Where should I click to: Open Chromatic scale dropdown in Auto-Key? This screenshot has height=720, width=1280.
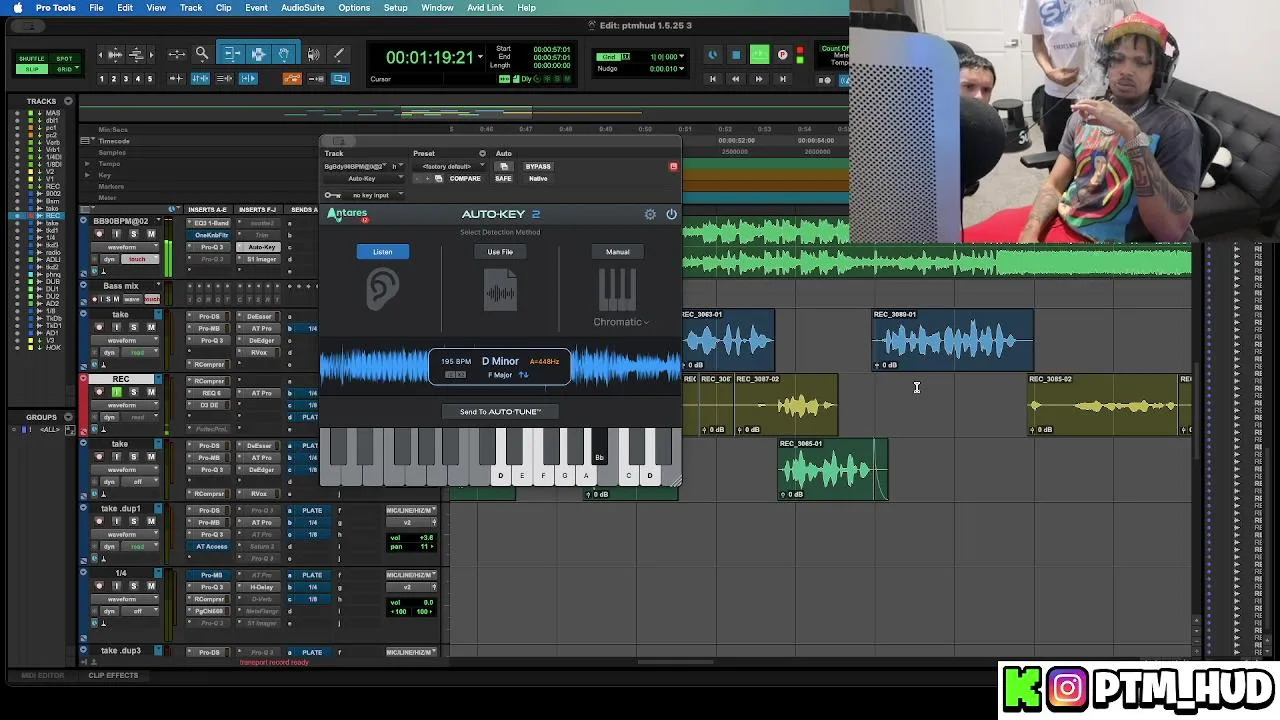click(x=621, y=322)
